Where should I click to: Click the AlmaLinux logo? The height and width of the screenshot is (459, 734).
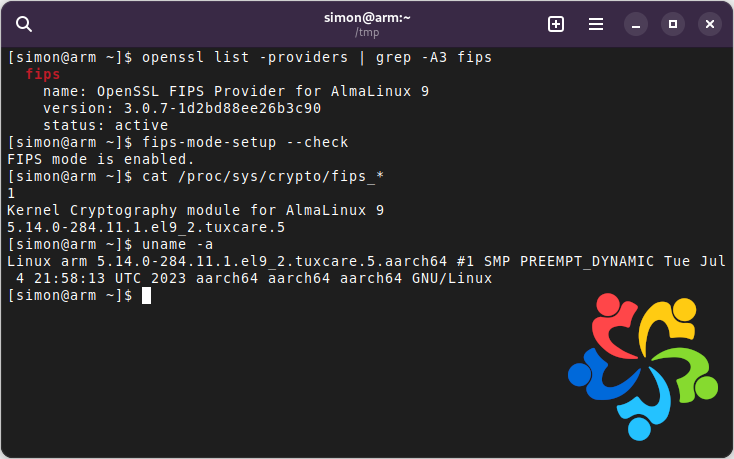pyautogui.click(x=643, y=367)
